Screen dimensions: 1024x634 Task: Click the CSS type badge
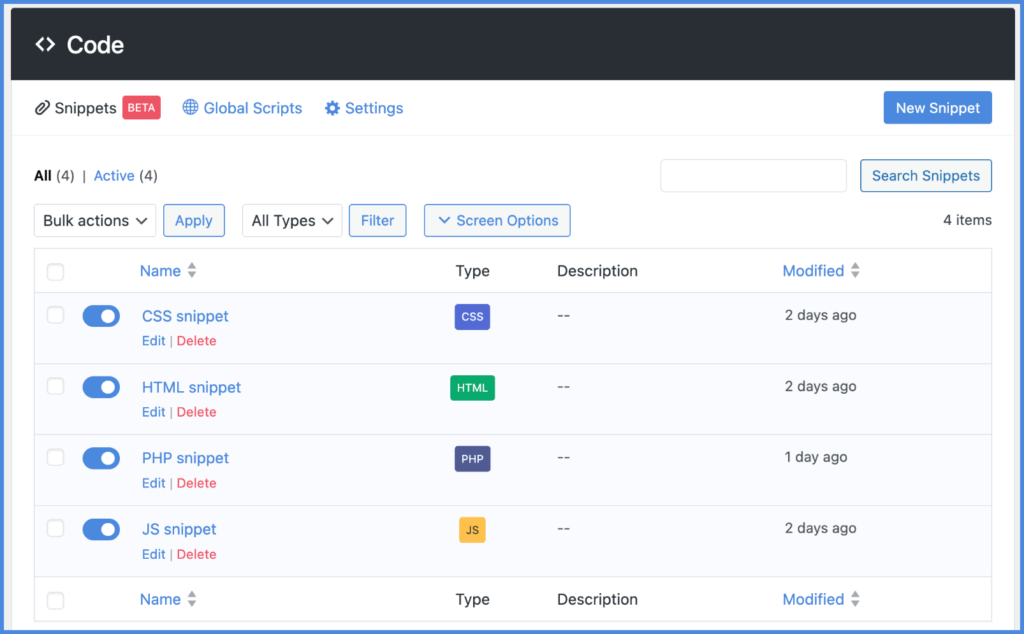coord(472,317)
